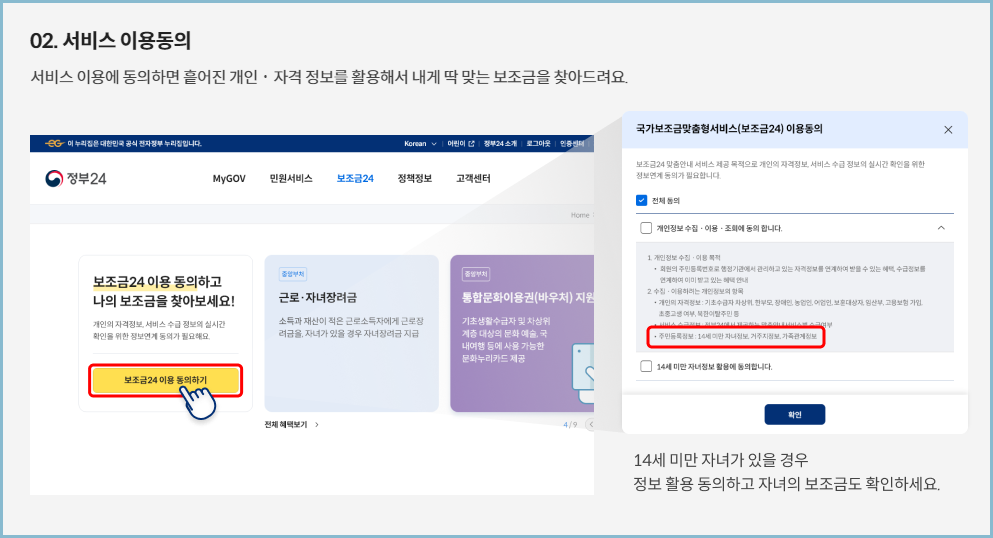This screenshot has width=993, height=538.
Task: Open the 근로·자녀장려금 card
Action: pos(351,334)
